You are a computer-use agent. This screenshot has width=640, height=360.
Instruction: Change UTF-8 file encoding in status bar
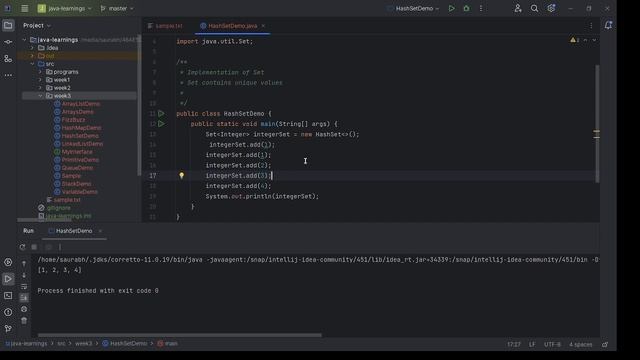pos(552,344)
